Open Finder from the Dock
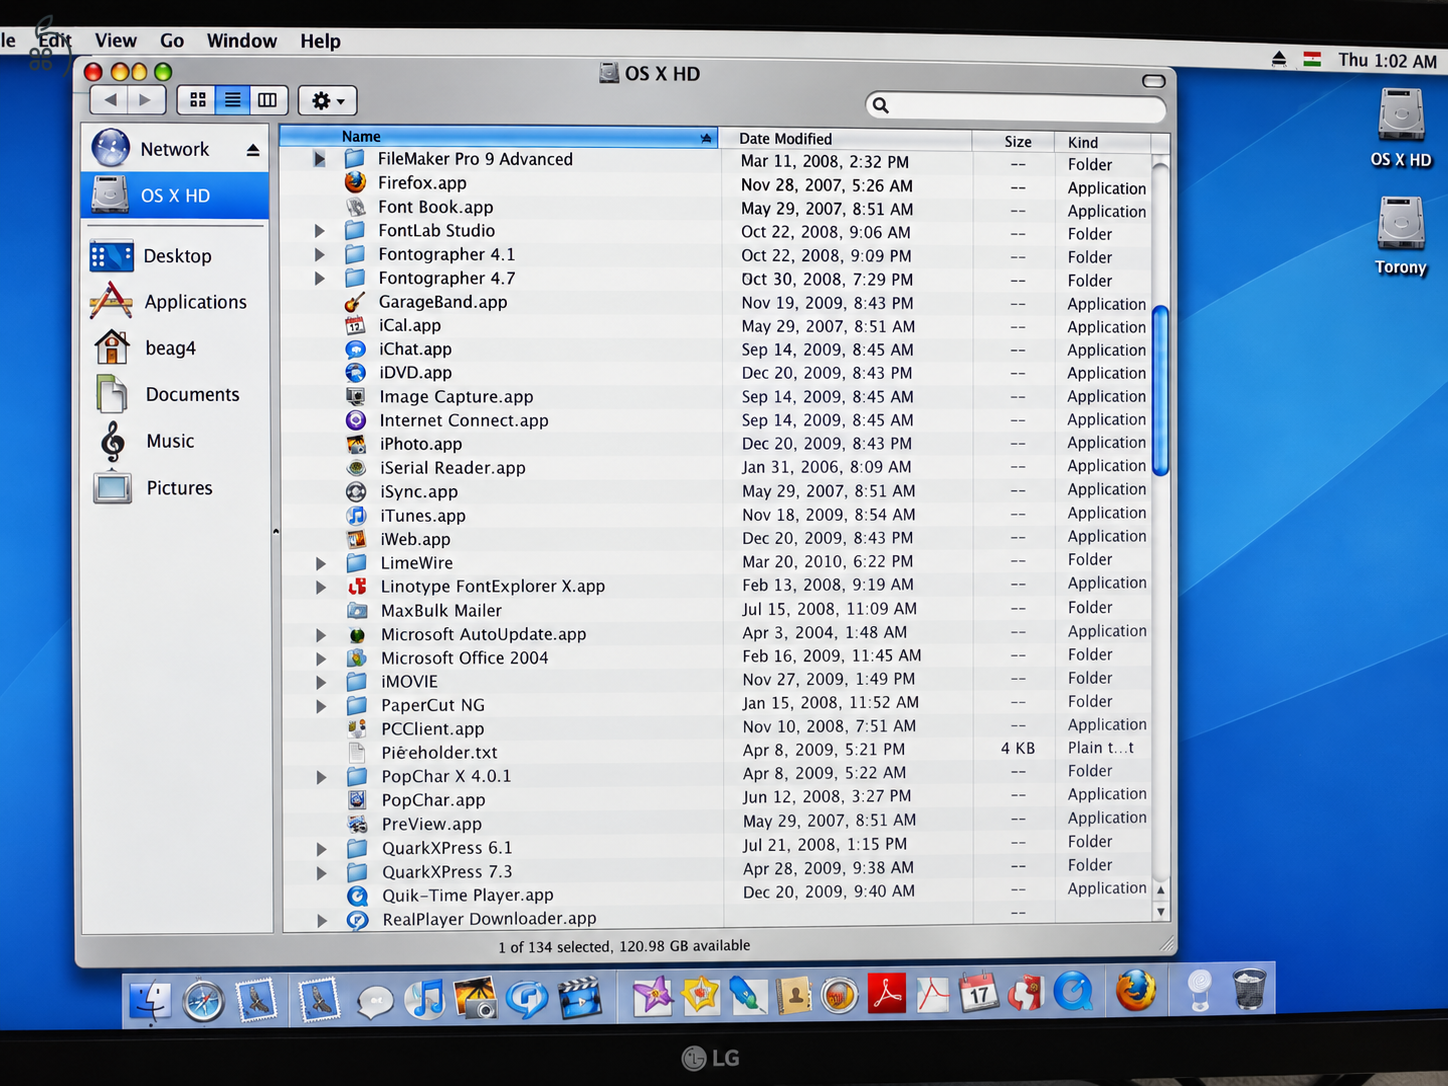The width and height of the screenshot is (1448, 1086). click(151, 999)
